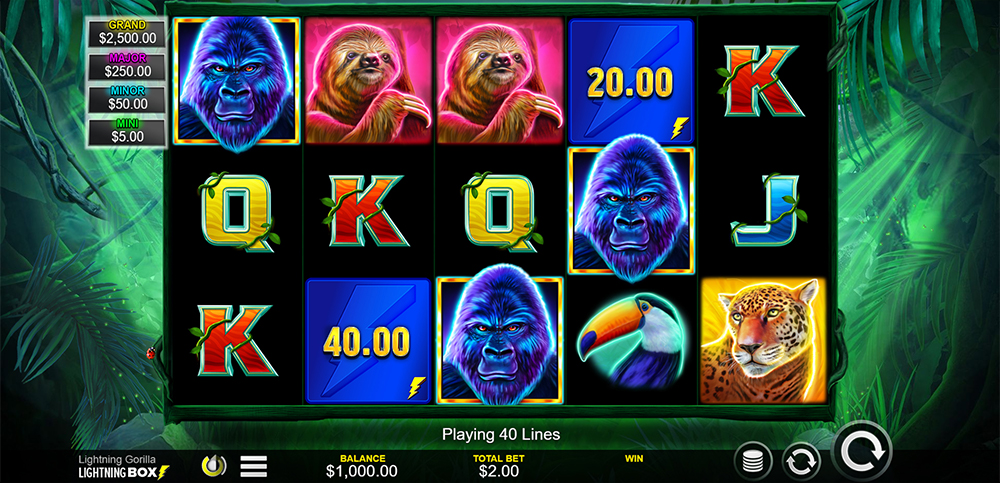Click the gorilla in the first reel
The width and height of the screenshot is (1000, 483).
coord(237,83)
